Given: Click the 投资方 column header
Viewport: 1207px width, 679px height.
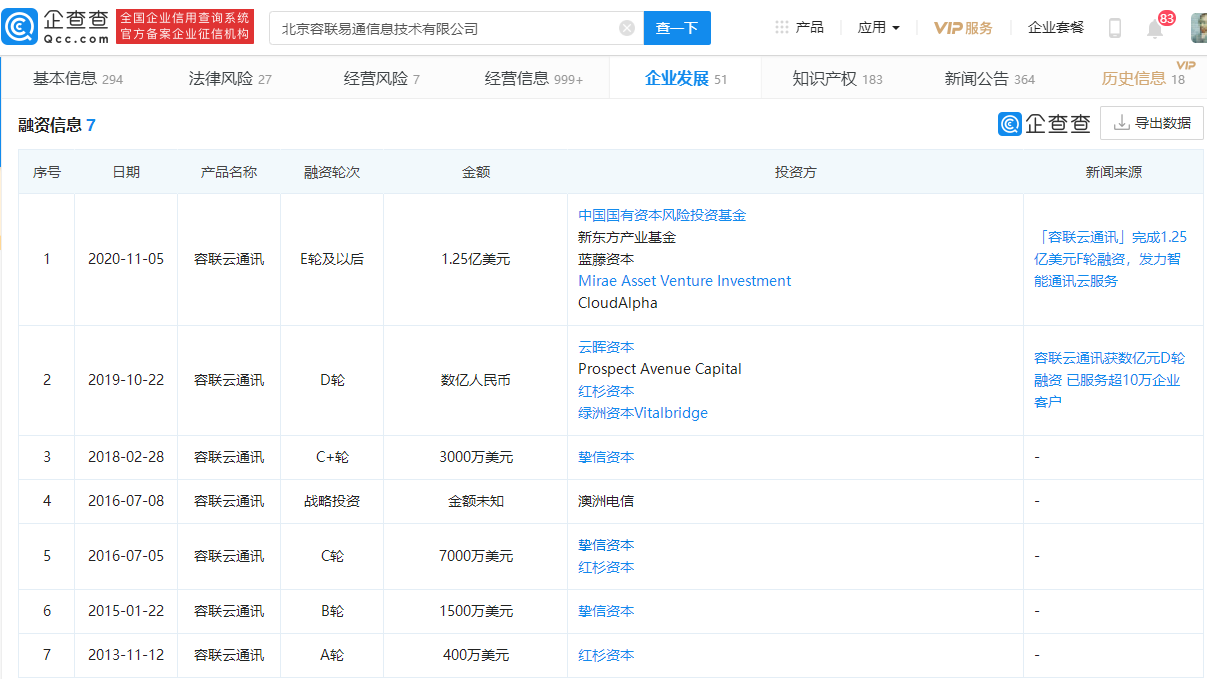Looking at the screenshot, I should click(x=796, y=172).
